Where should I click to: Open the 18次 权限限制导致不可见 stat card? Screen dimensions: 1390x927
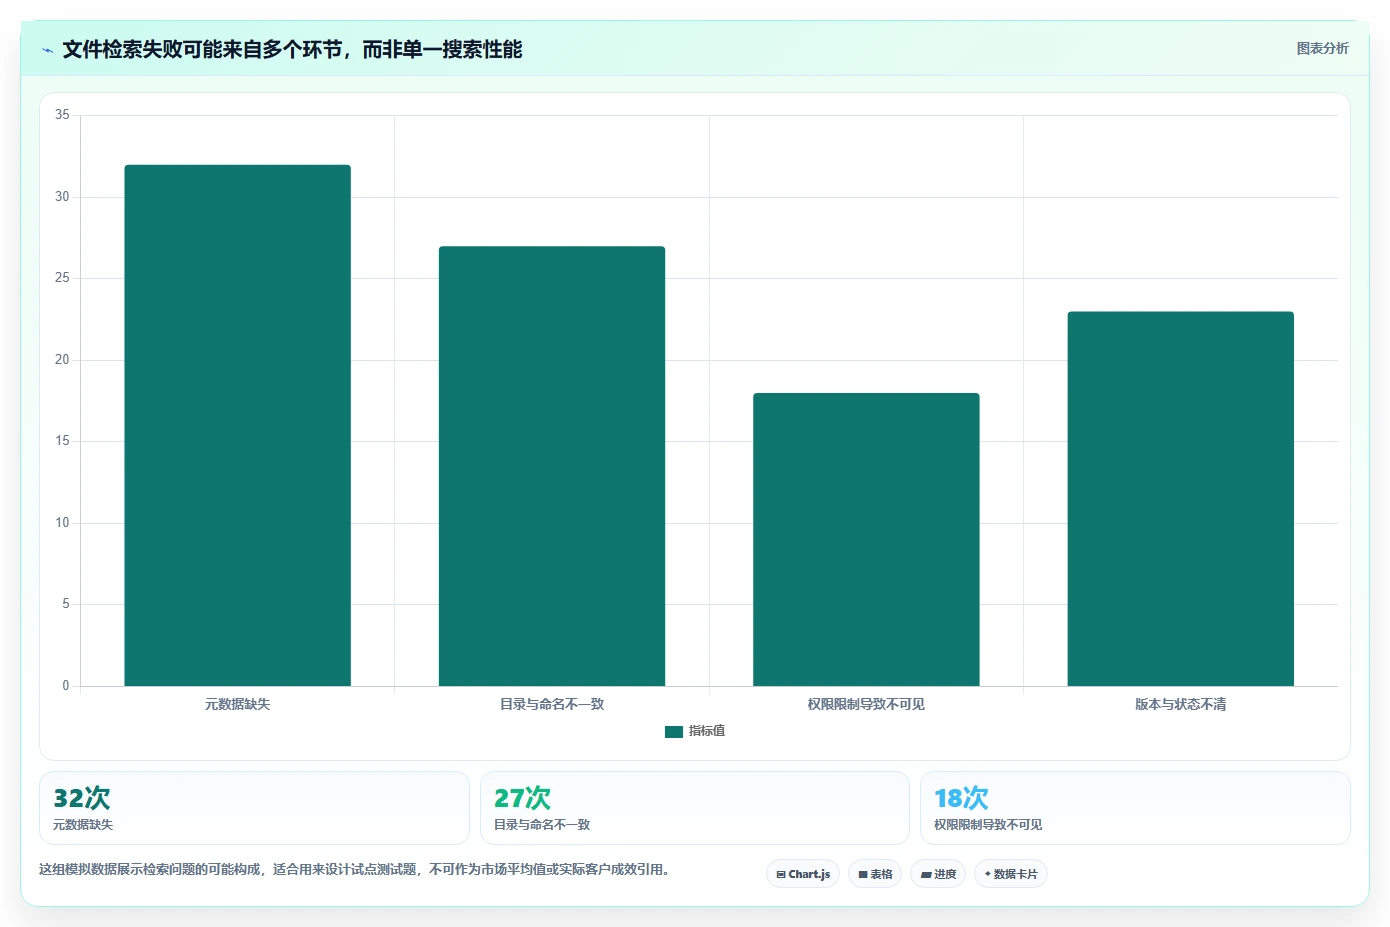tap(1135, 808)
